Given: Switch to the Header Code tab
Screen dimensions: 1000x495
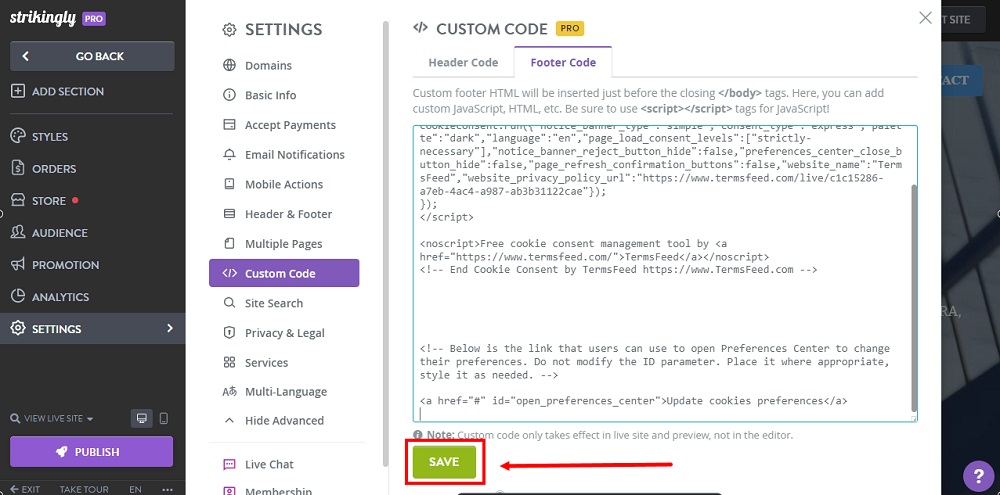Looking at the screenshot, I should (x=463, y=63).
